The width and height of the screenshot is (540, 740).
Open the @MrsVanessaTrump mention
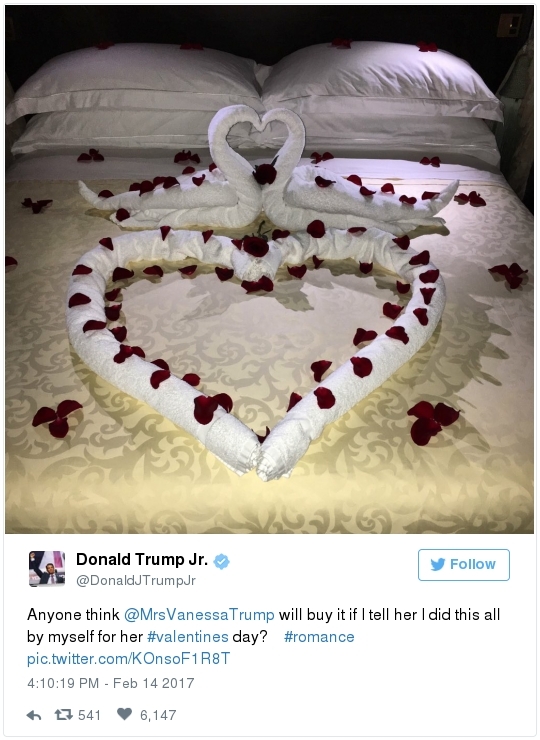click(199, 615)
